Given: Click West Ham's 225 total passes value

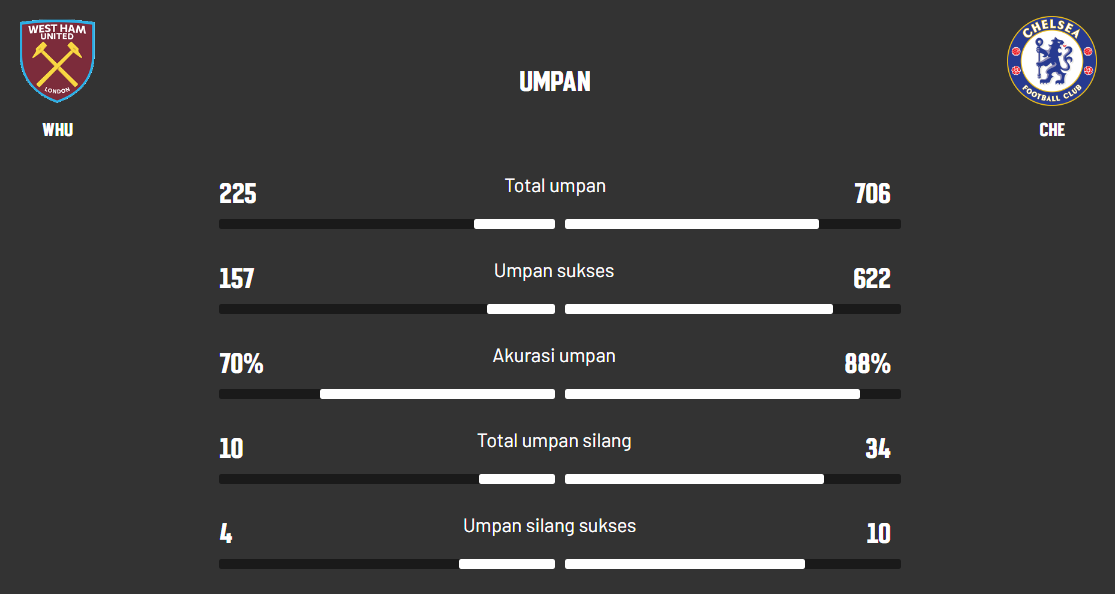Looking at the screenshot, I should pyautogui.click(x=238, y=194).
